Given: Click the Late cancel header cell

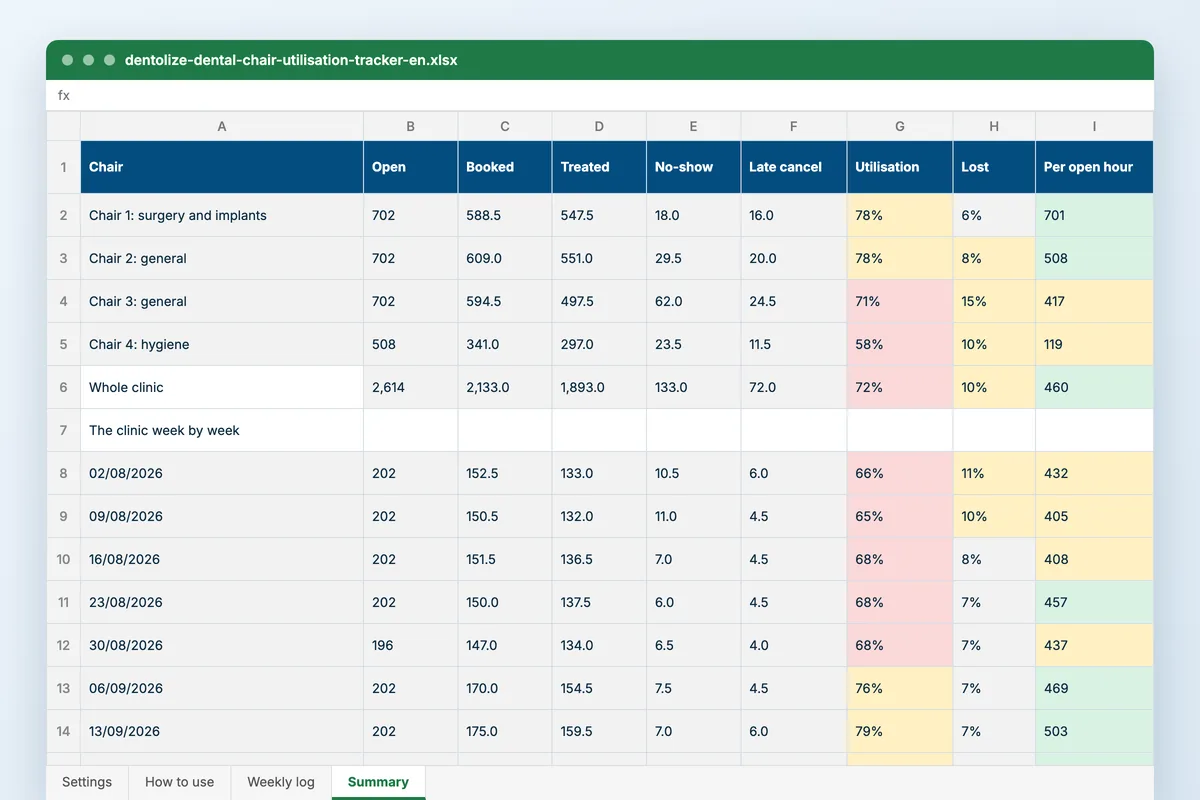Looking at the screenshot, I should pyautogui.click(x=794, y=167).
